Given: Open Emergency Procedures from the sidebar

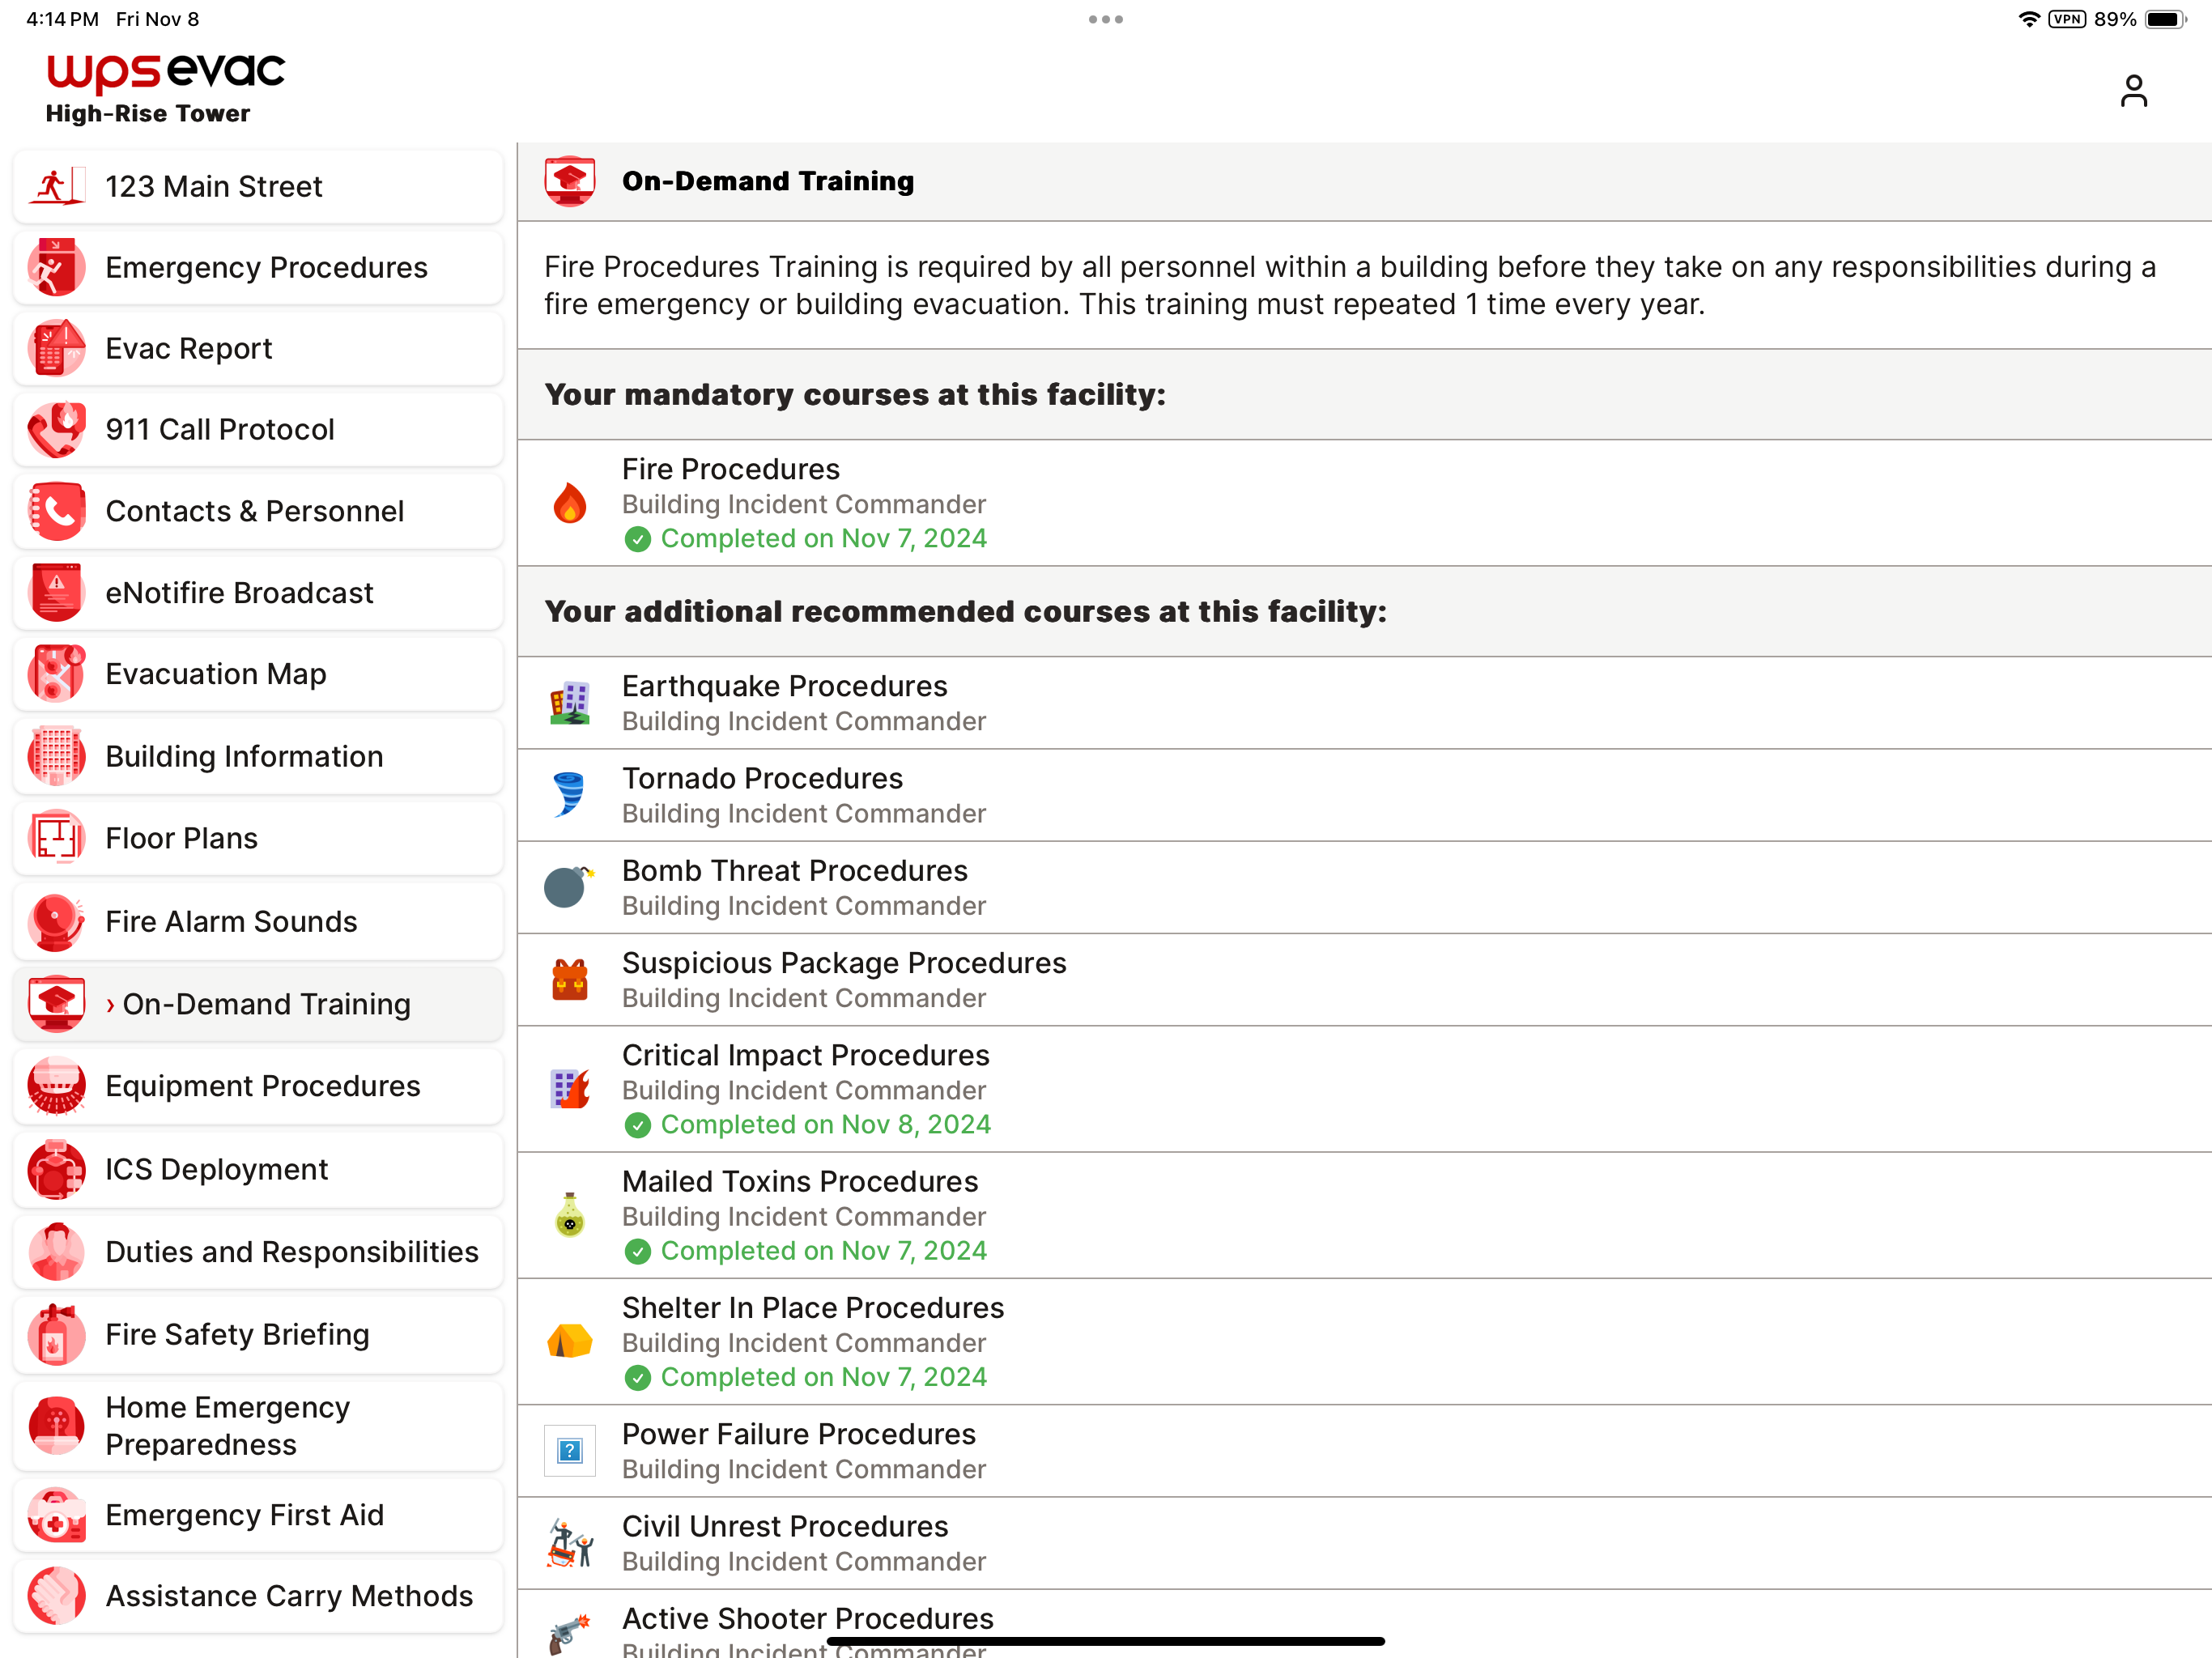Looking at the screenshot, I should (x=258, y=267).
